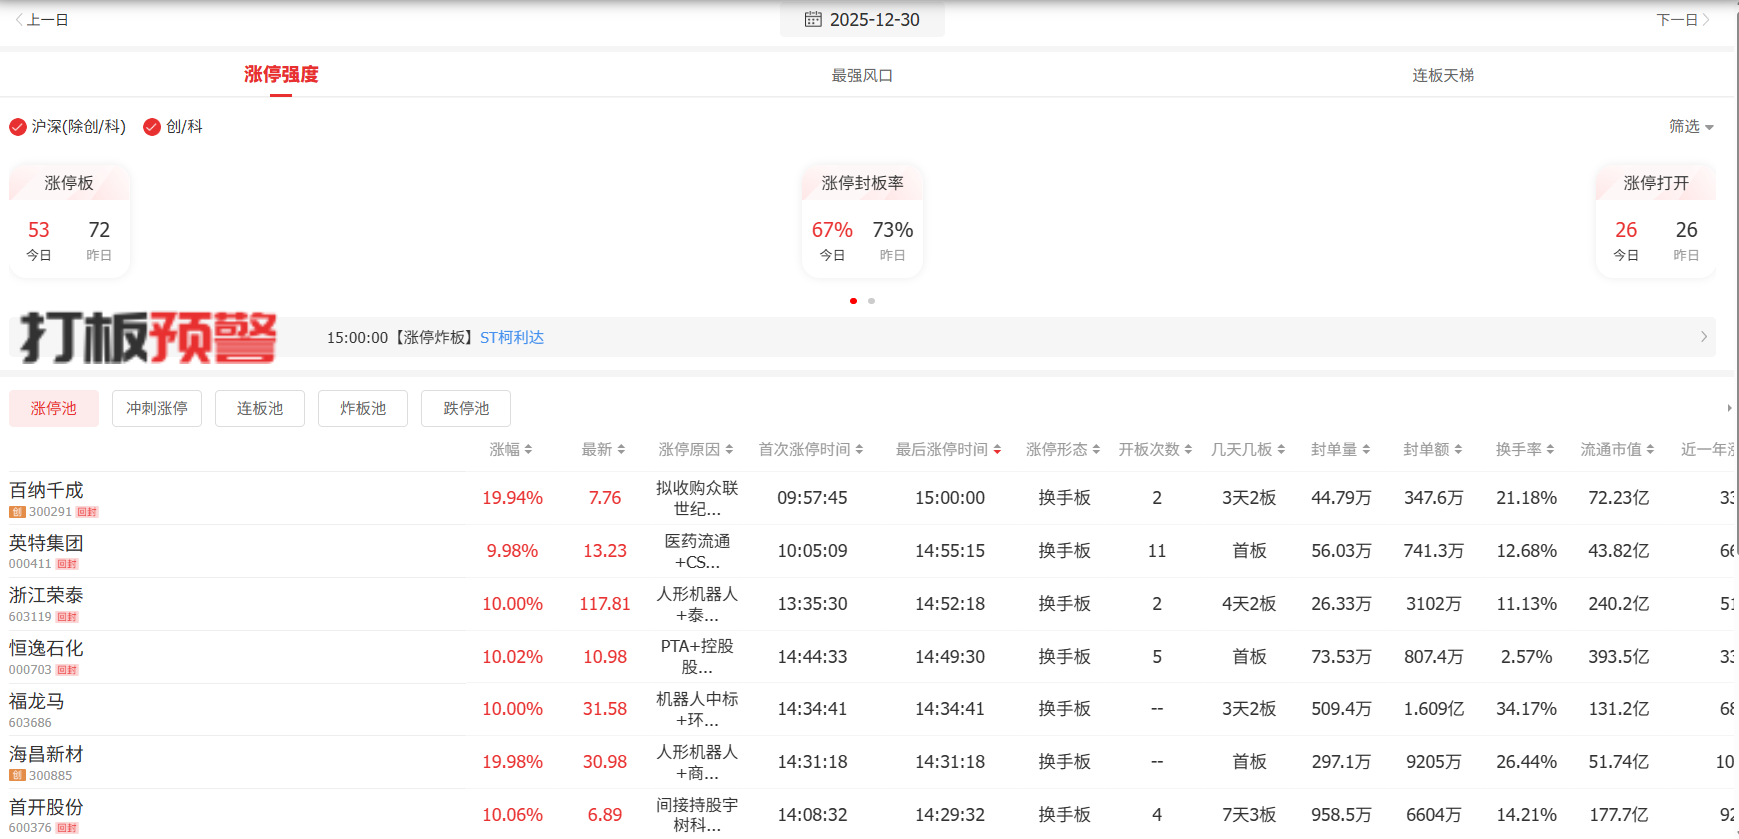This screenshot has height=839, width=1739.
Task: Sort by 封单额 column sort icon
Action: point(1458,450)
